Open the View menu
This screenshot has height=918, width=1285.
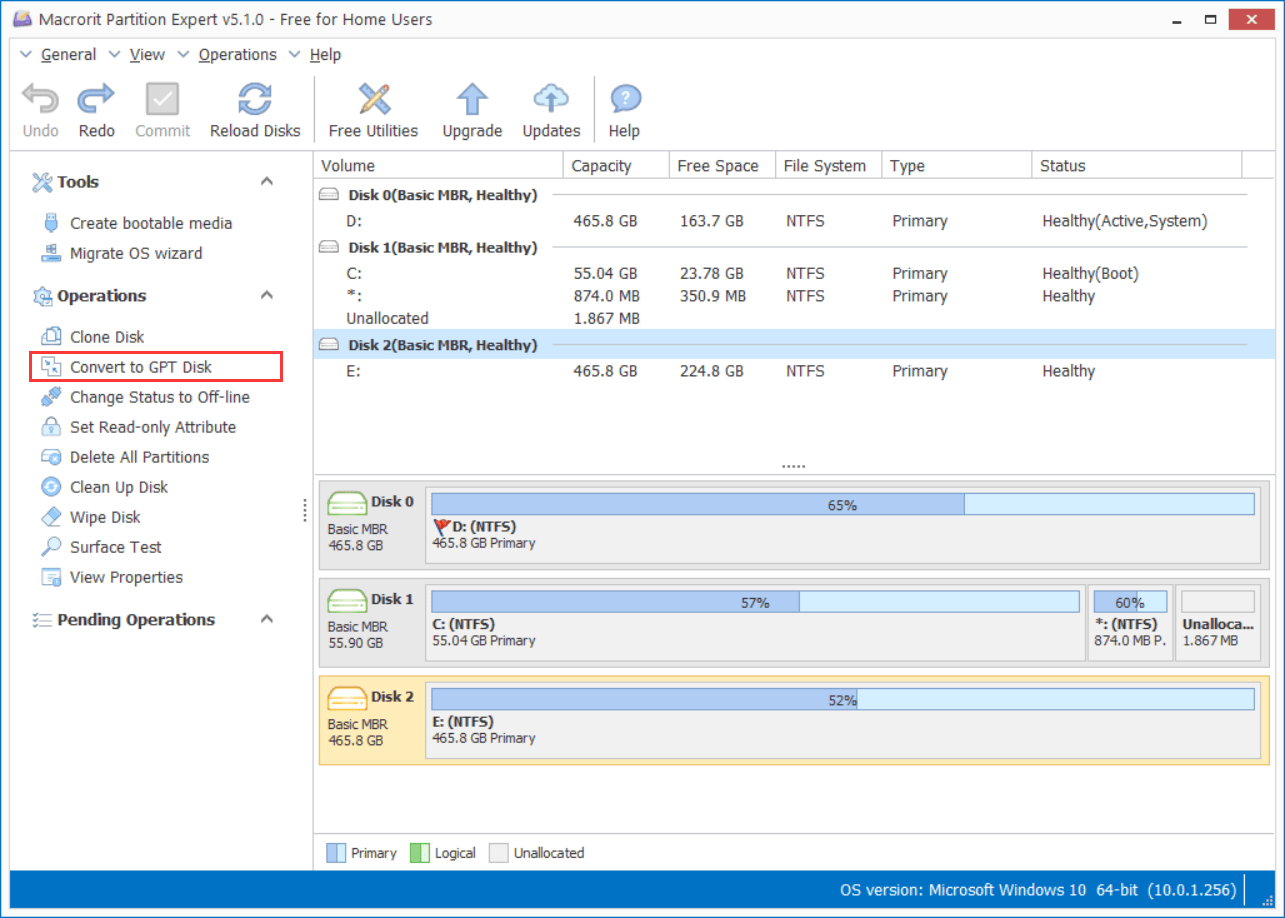[x=147, y=55]
